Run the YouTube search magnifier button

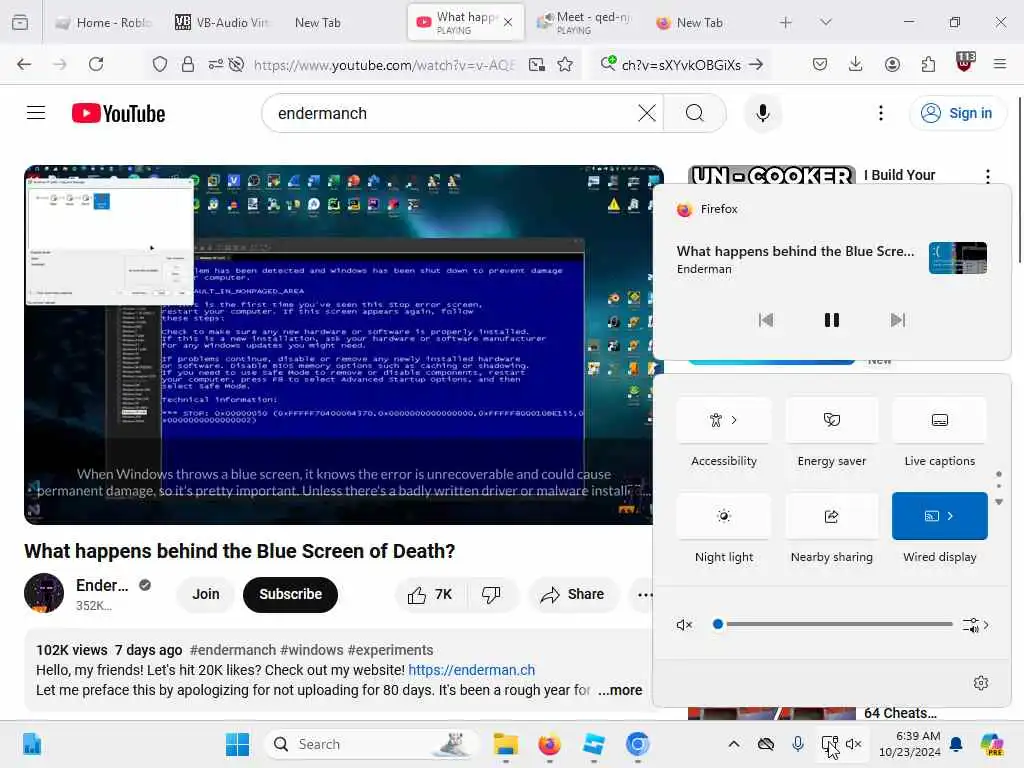point(695,113)
